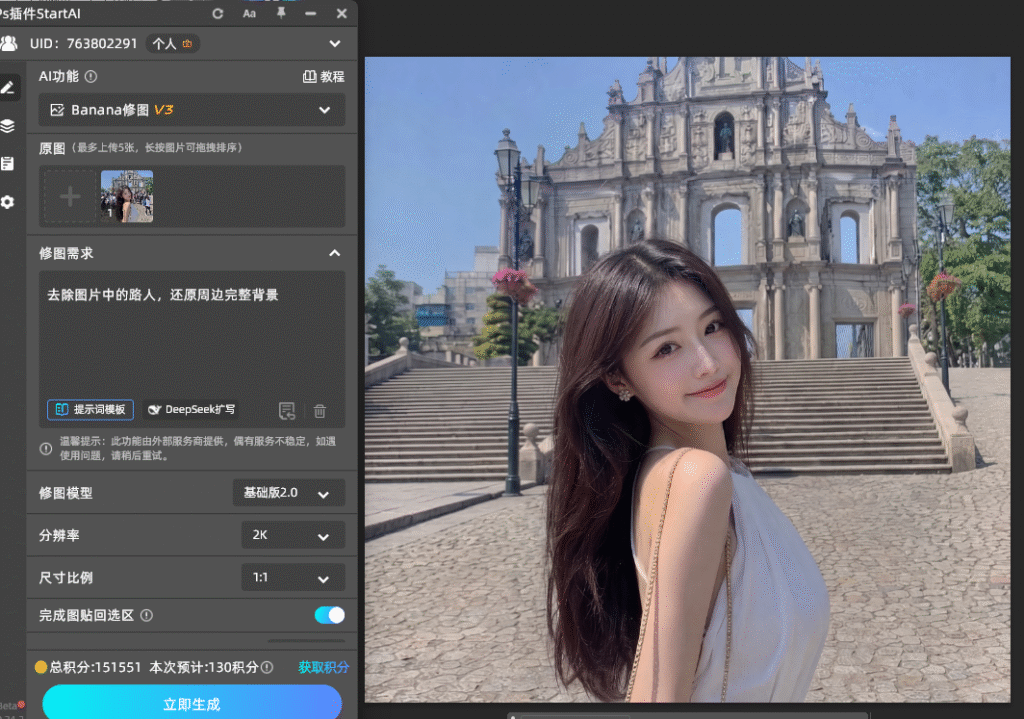Click the 个人 account type badge
The width and height of the screenshot is (1024, 719).
click(172, 44)
